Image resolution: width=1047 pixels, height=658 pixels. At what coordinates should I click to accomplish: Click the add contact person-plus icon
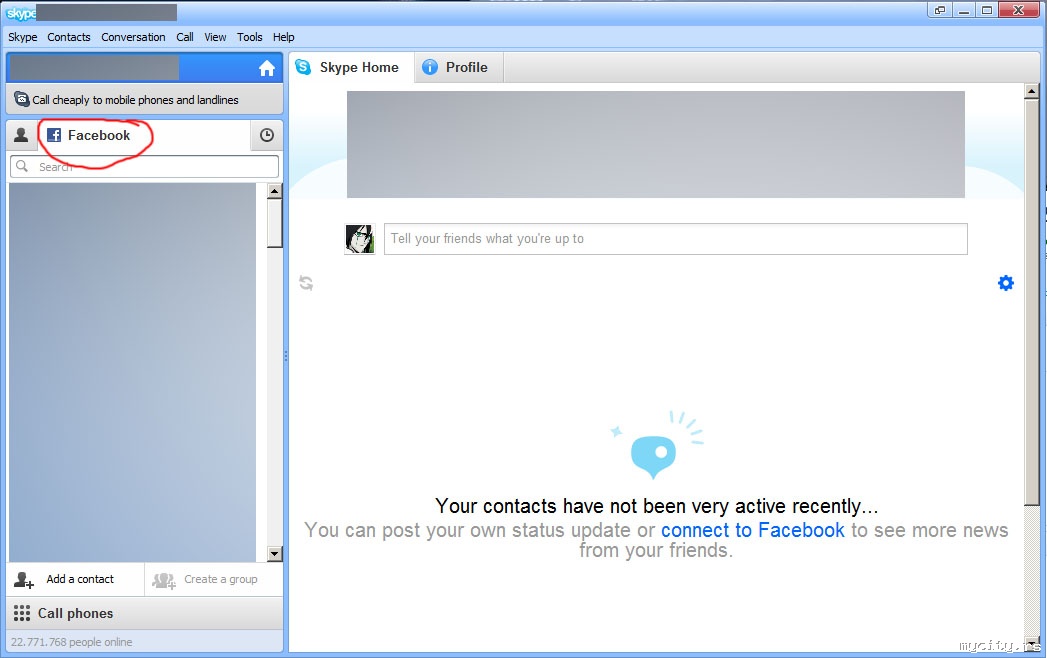23,580
